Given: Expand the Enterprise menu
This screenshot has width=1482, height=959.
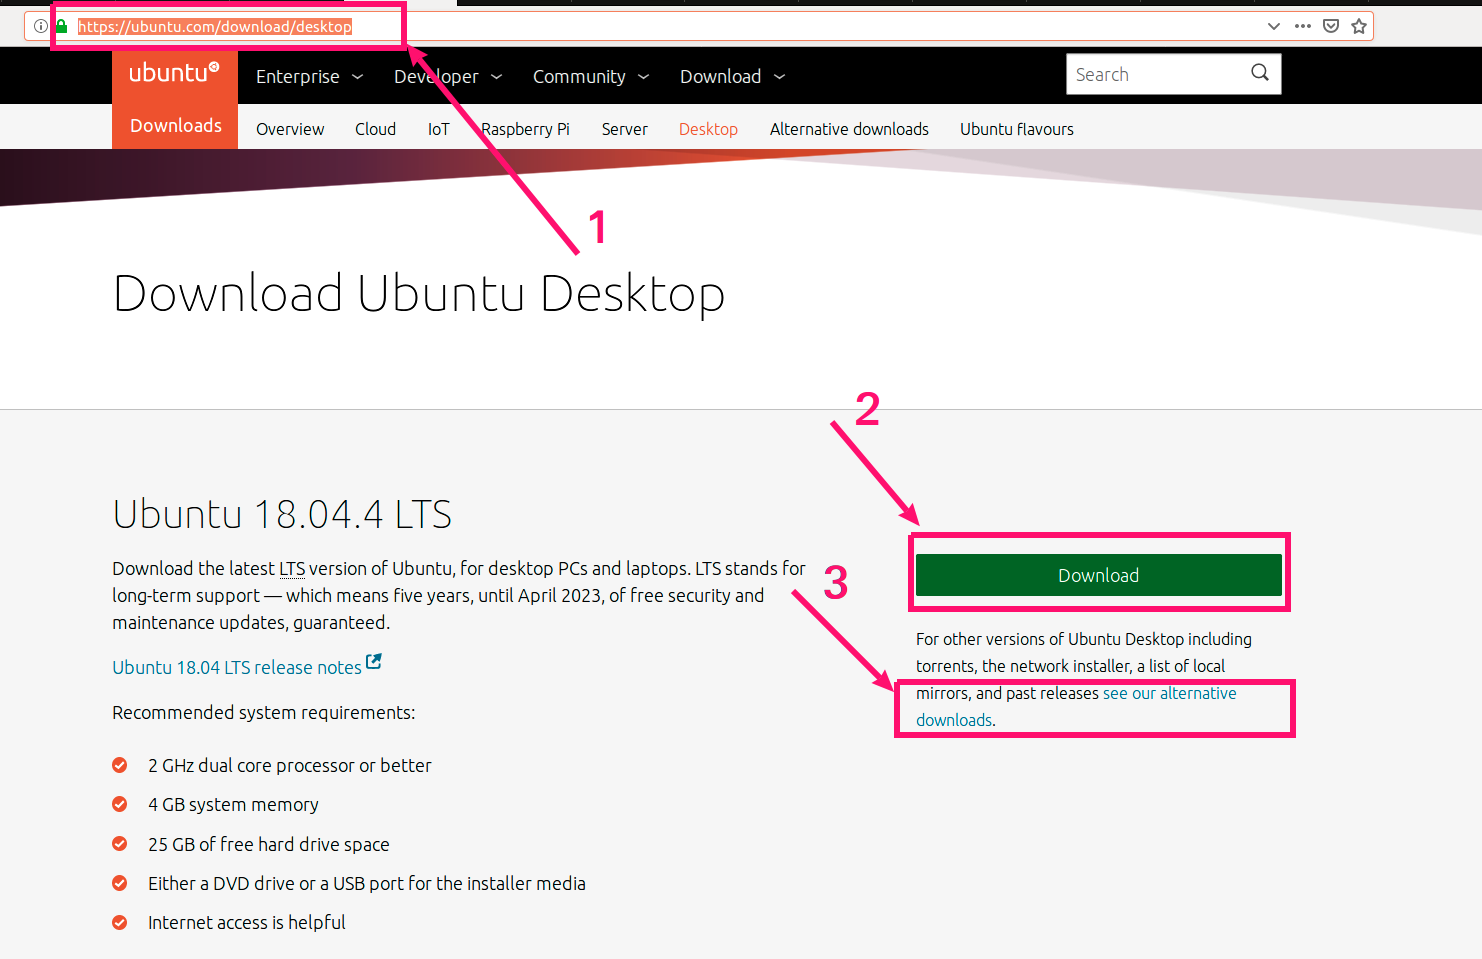Looking at the screenshot, I should point(309,77).
